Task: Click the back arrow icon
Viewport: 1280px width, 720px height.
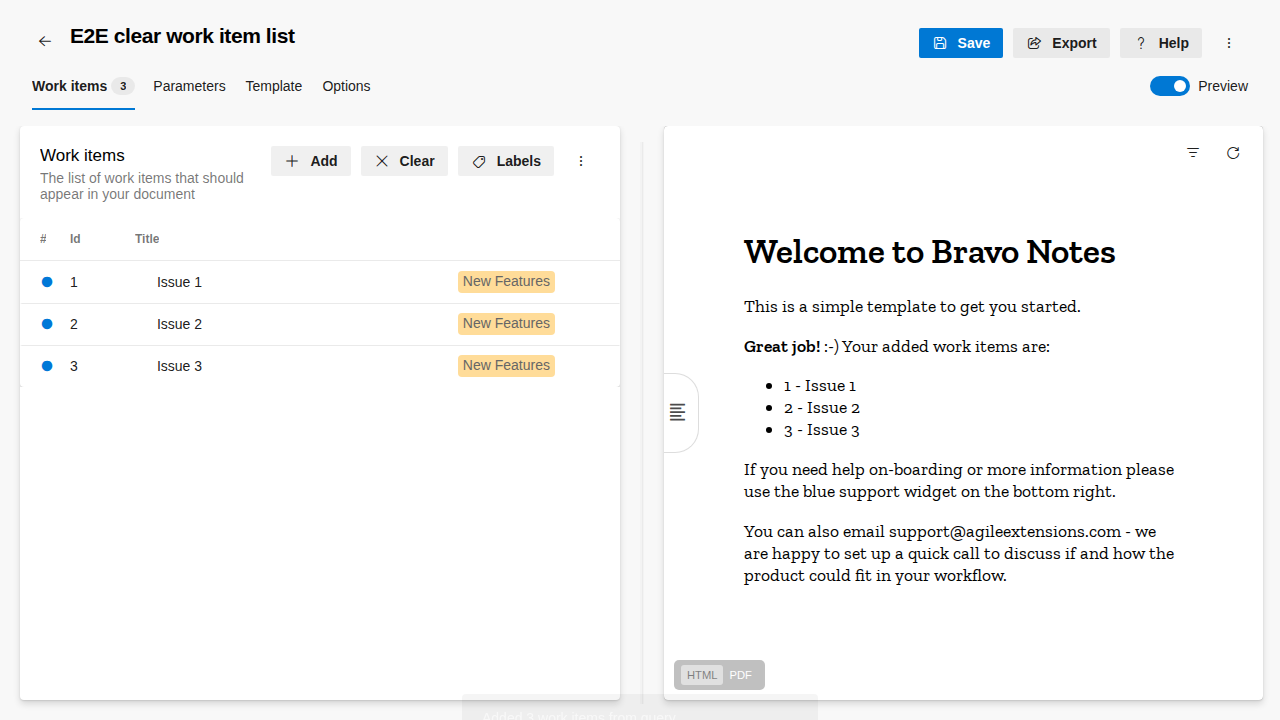Action: click(x=45, y=41)
